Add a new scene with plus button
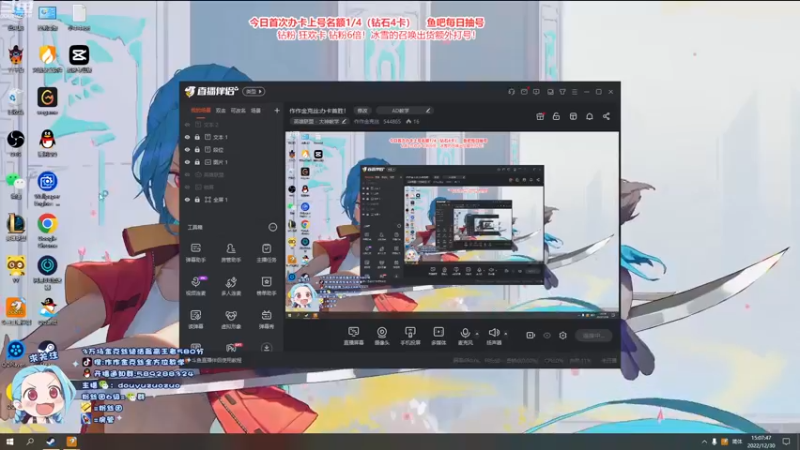Image resolution: width=800 pixels, height=450 pixels. [277, 110]
